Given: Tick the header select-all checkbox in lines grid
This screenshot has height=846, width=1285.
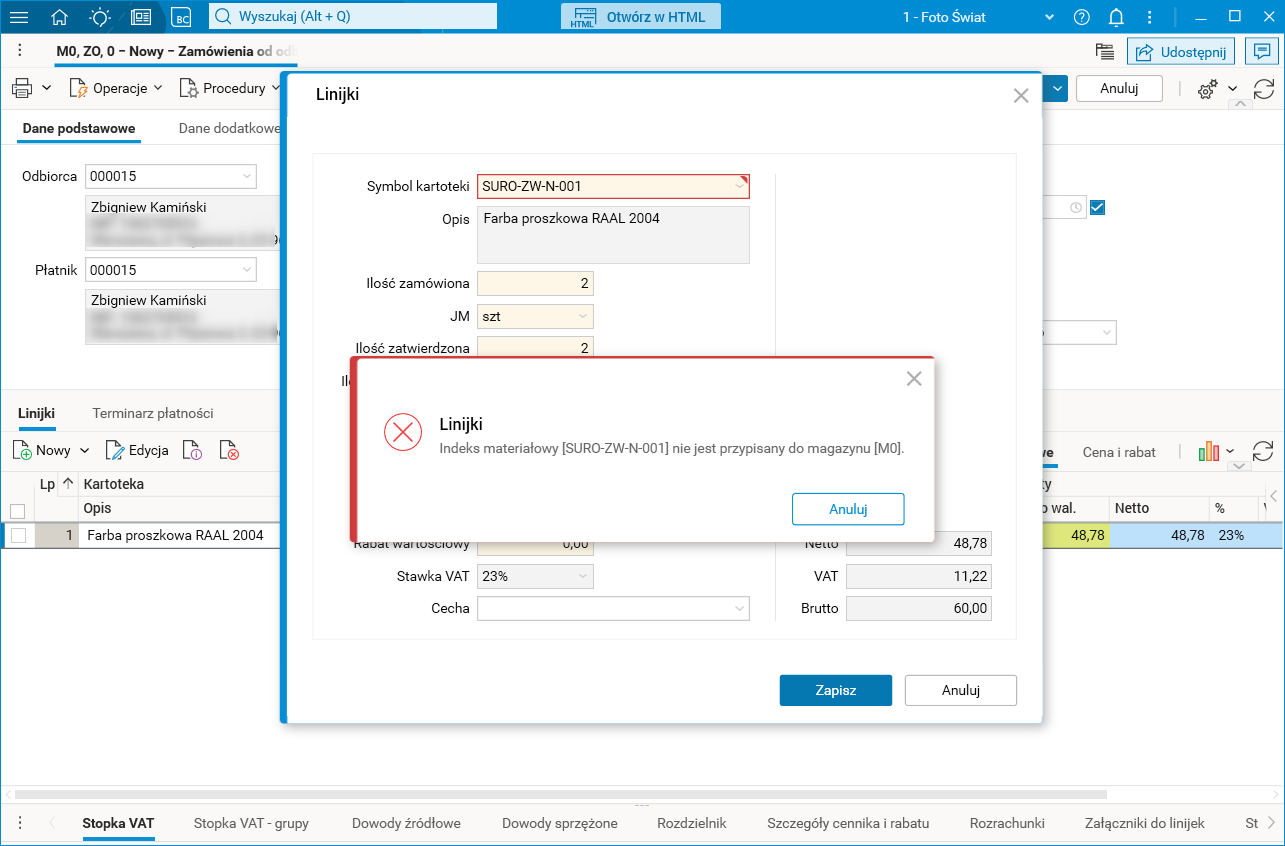Looking at the screenshot, I should 18,510.
